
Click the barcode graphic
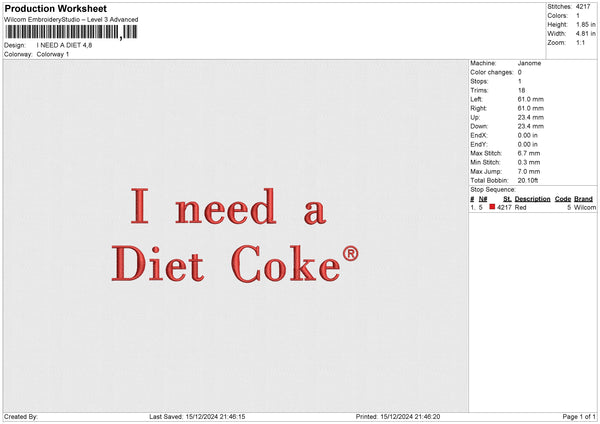pos(72,32)
